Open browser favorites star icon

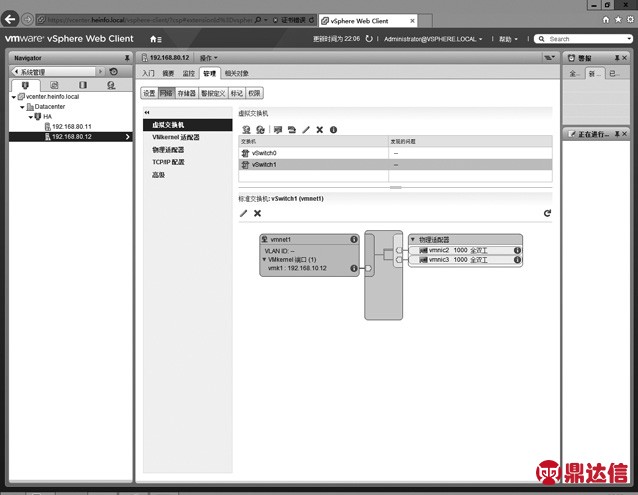(618, 20)
